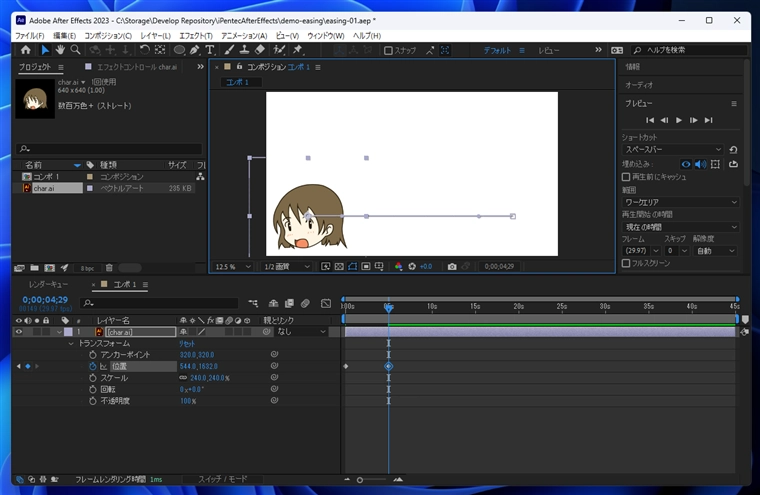The image size is (760, 495).
Task: Switch to デフォルト workspace
Action: tap(497, 50)
